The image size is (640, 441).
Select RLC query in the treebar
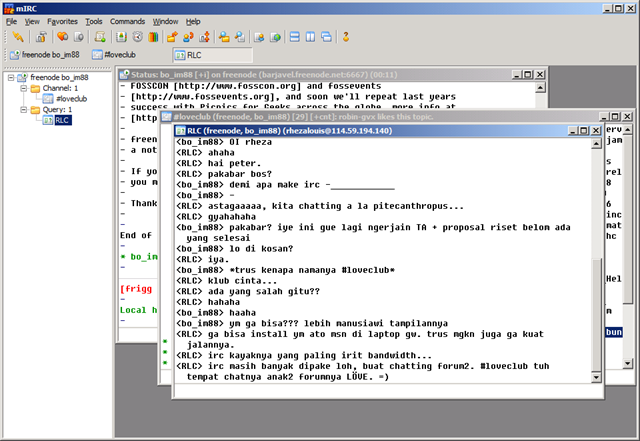(x=62, y=120)
